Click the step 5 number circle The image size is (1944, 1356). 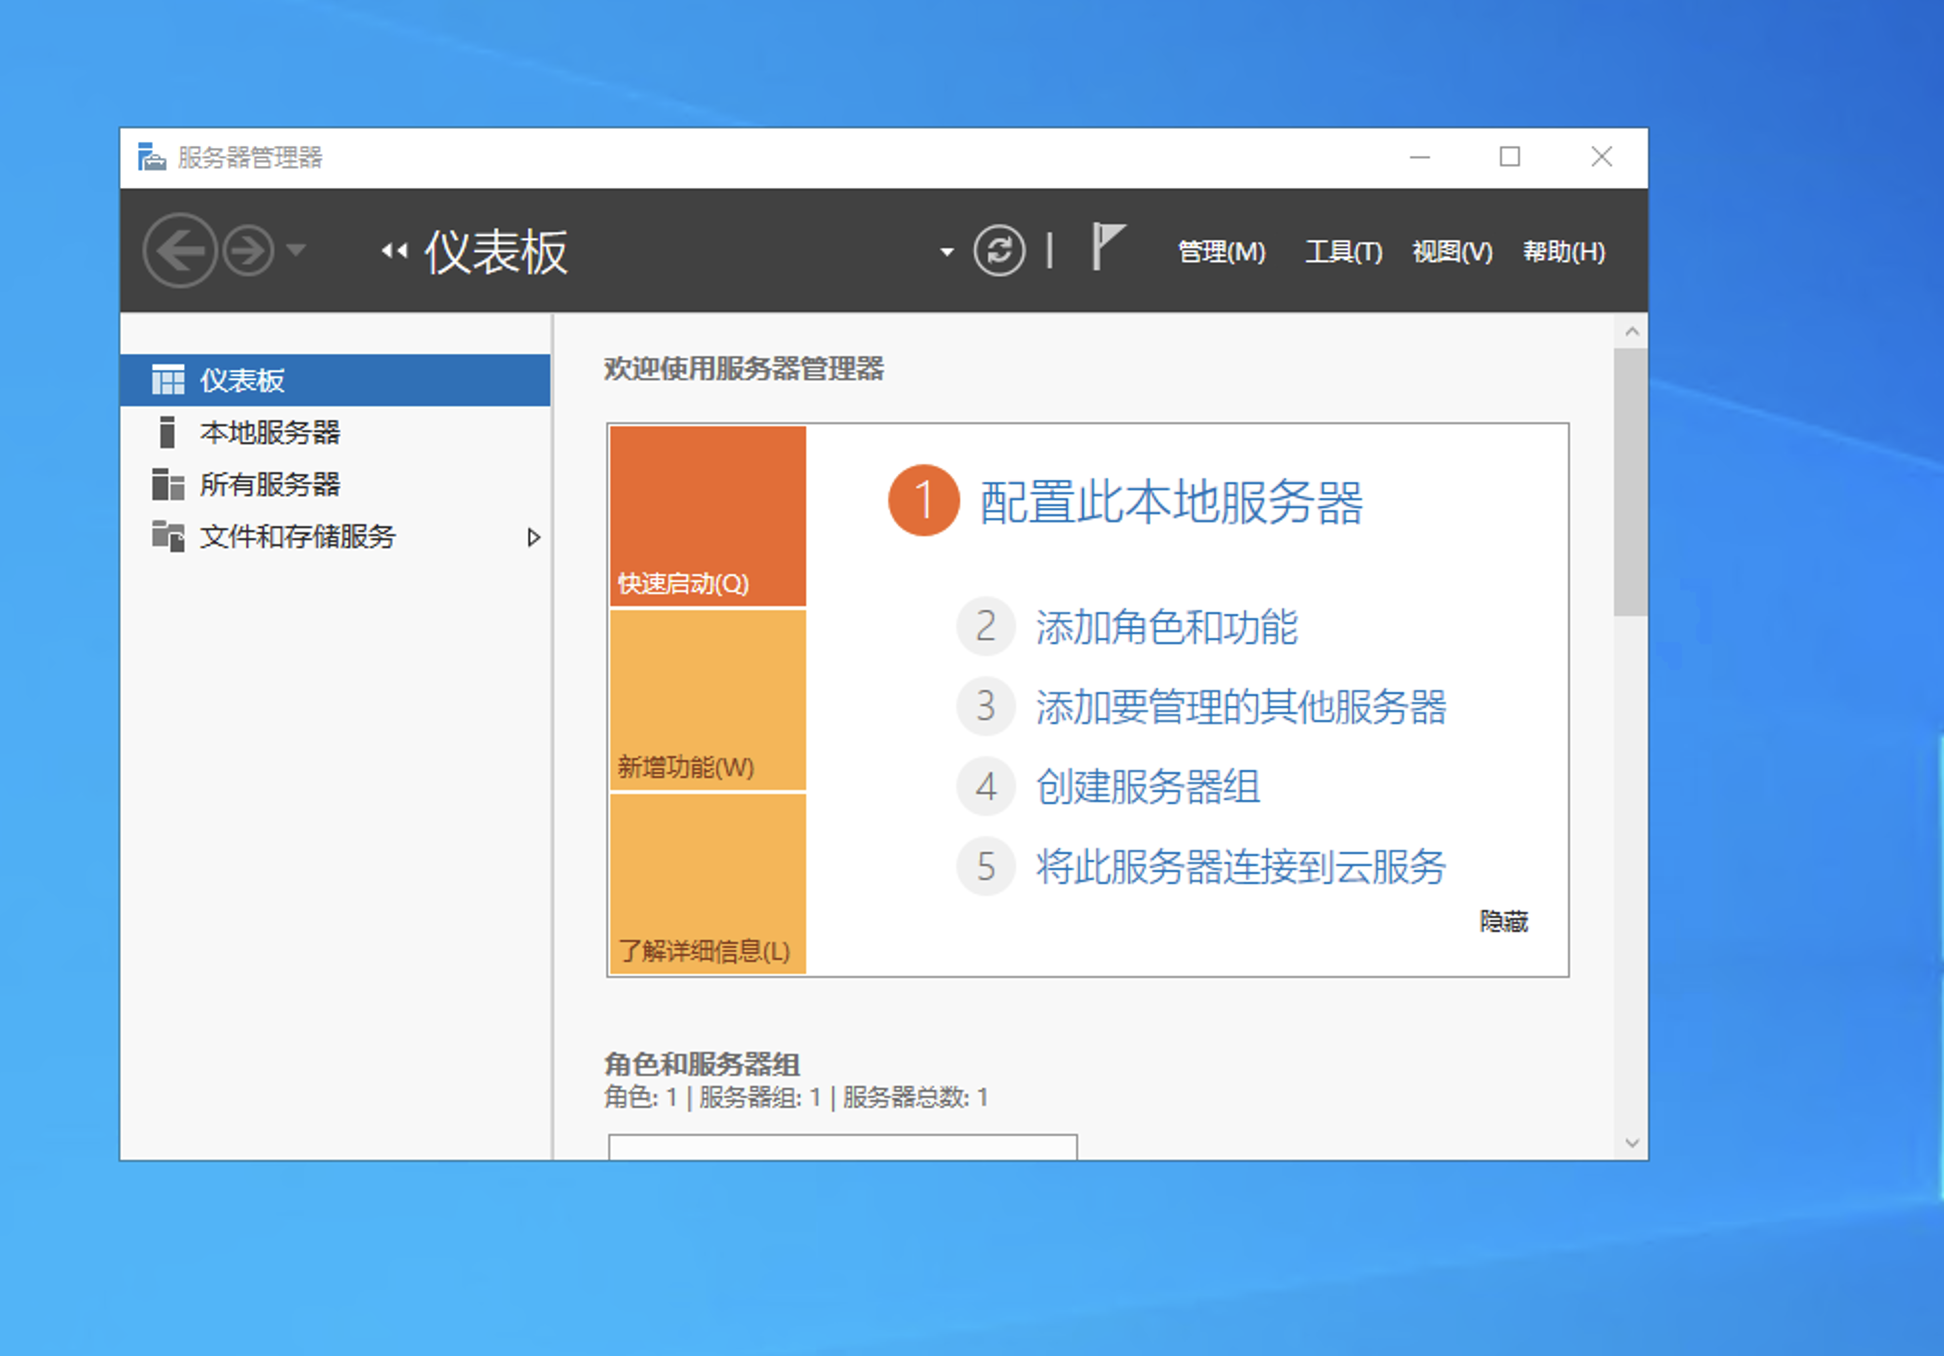(986, 867)
